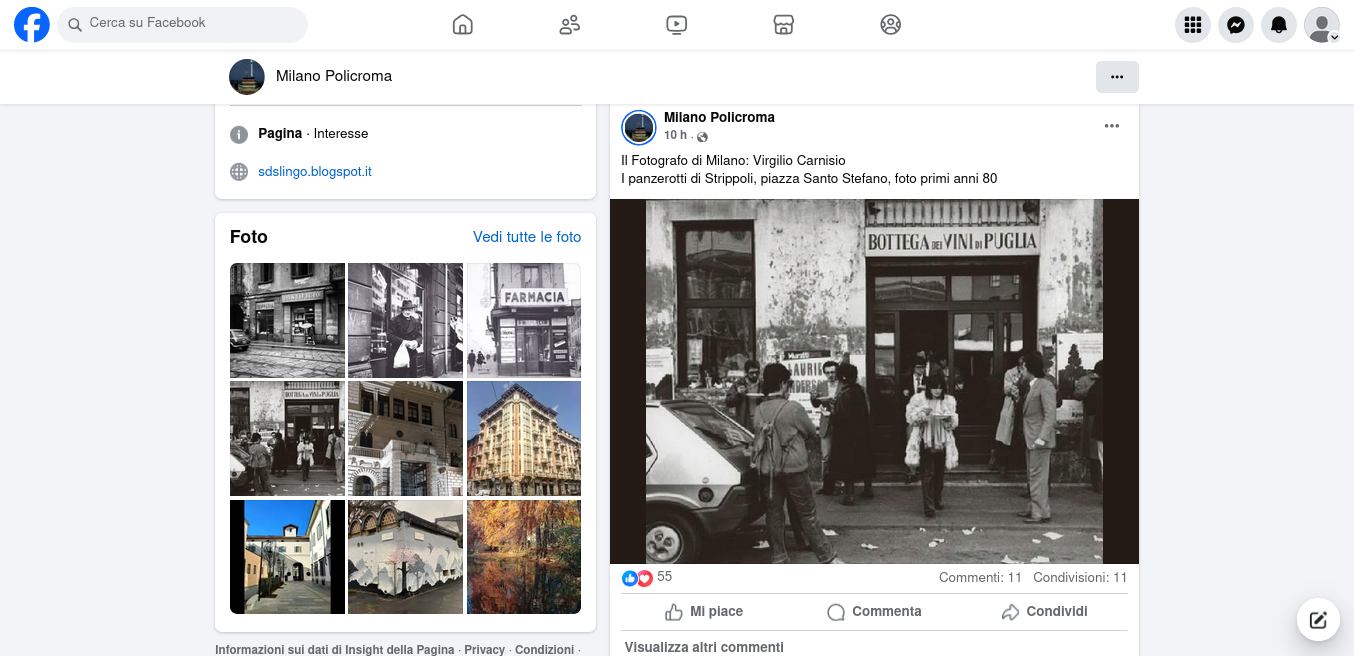Screen dimensions: 1354x656
Task: Open Messenger chats icon
Action: pyautogui.click(x=1236, y=25)
